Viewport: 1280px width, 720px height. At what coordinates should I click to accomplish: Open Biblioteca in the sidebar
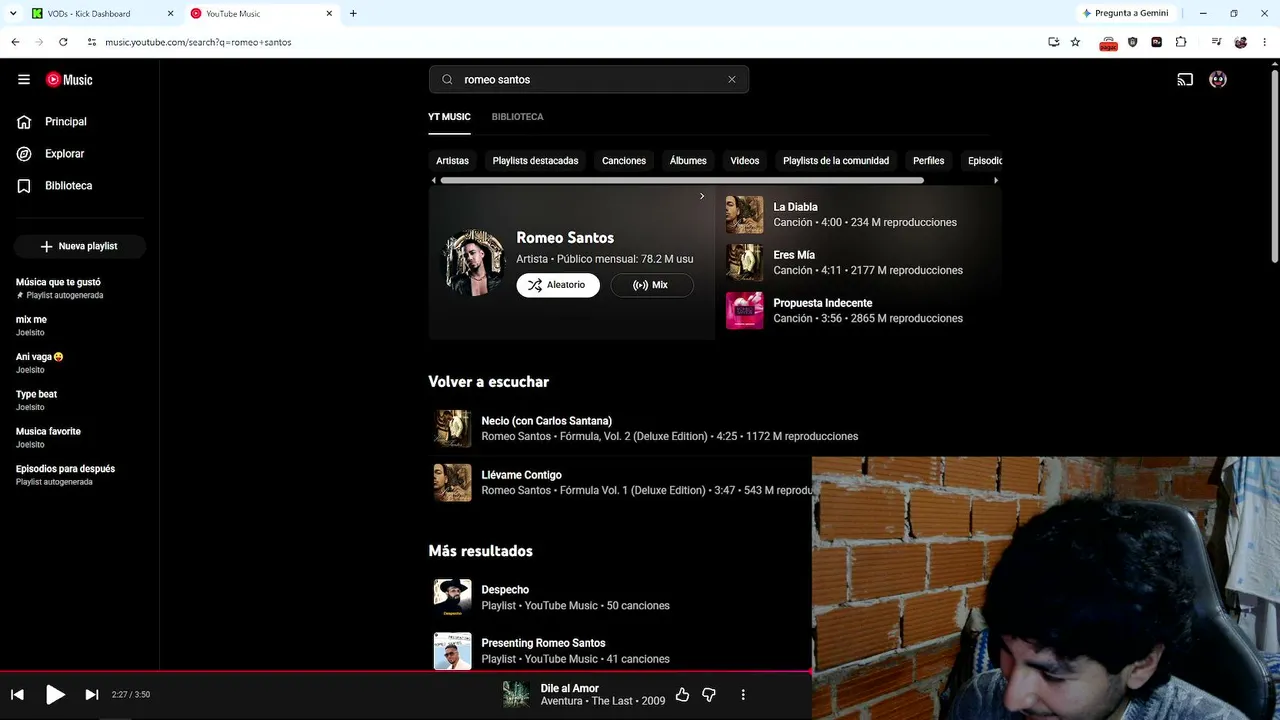68,186
